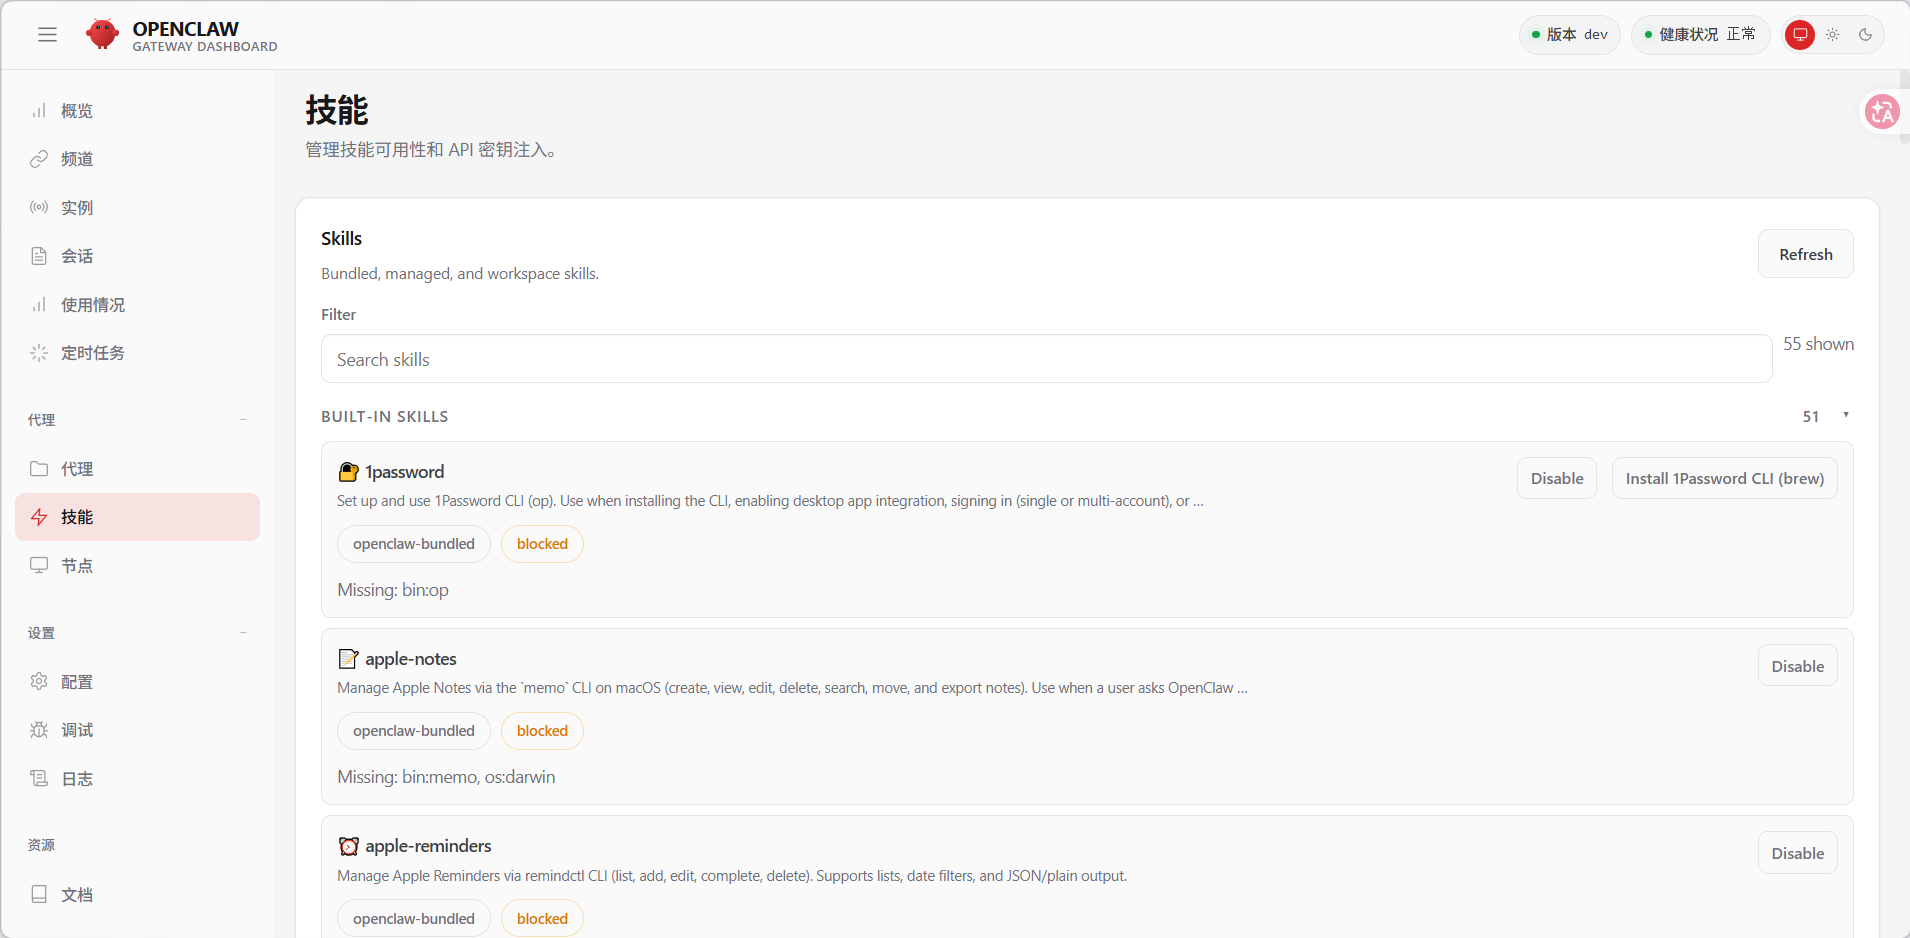
Task: Click the 配置 settings gear icon
Action: click(39, 682)
